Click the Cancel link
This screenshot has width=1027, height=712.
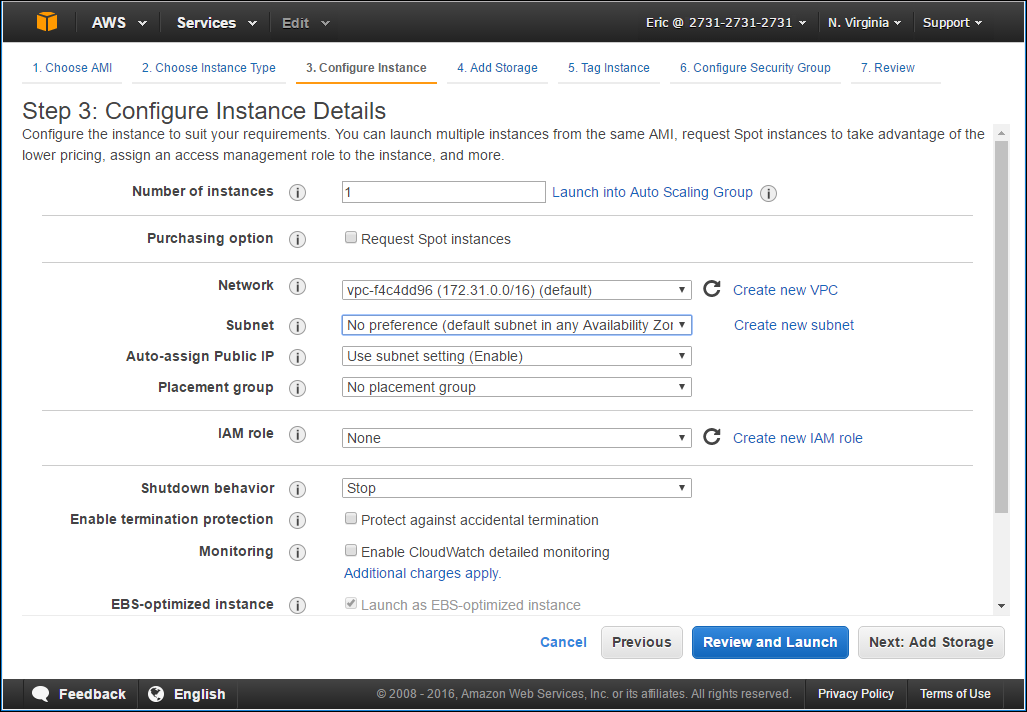pyautogui.click(x=563, y=643)
